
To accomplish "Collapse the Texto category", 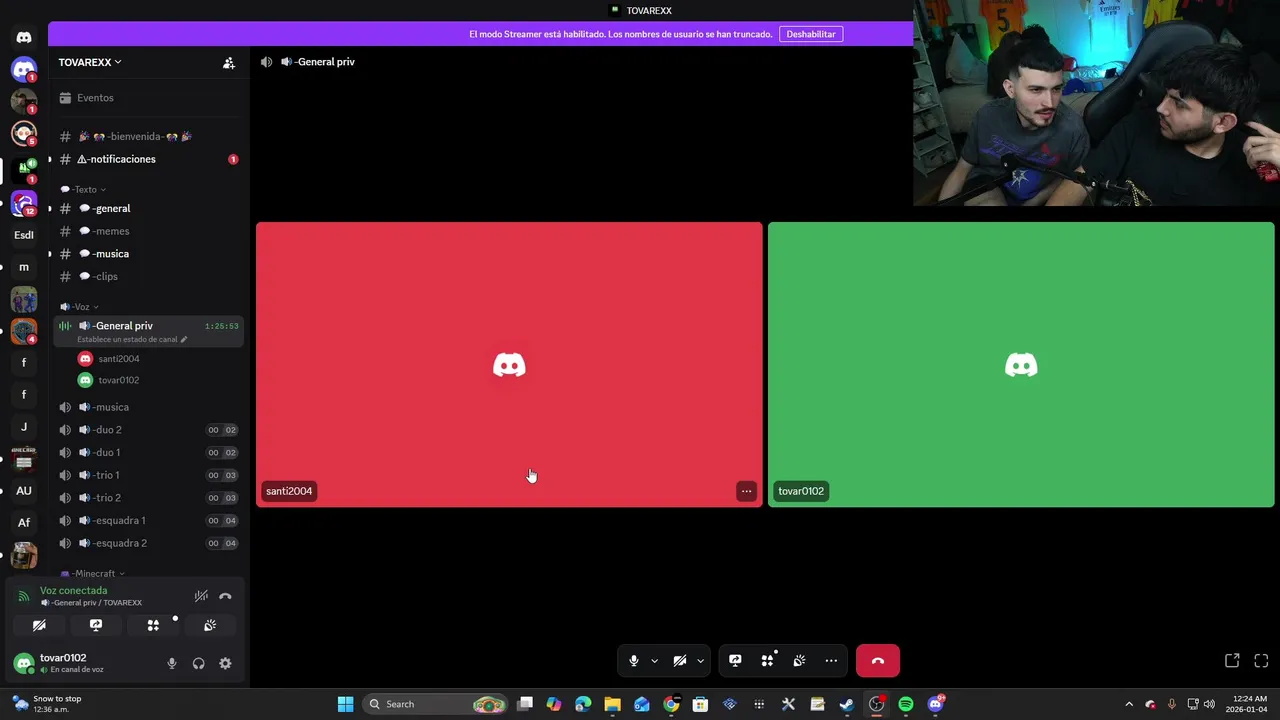I will 84,189.
